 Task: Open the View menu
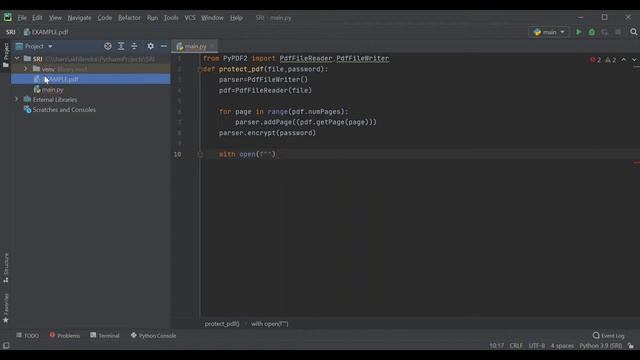coord(55,18)
